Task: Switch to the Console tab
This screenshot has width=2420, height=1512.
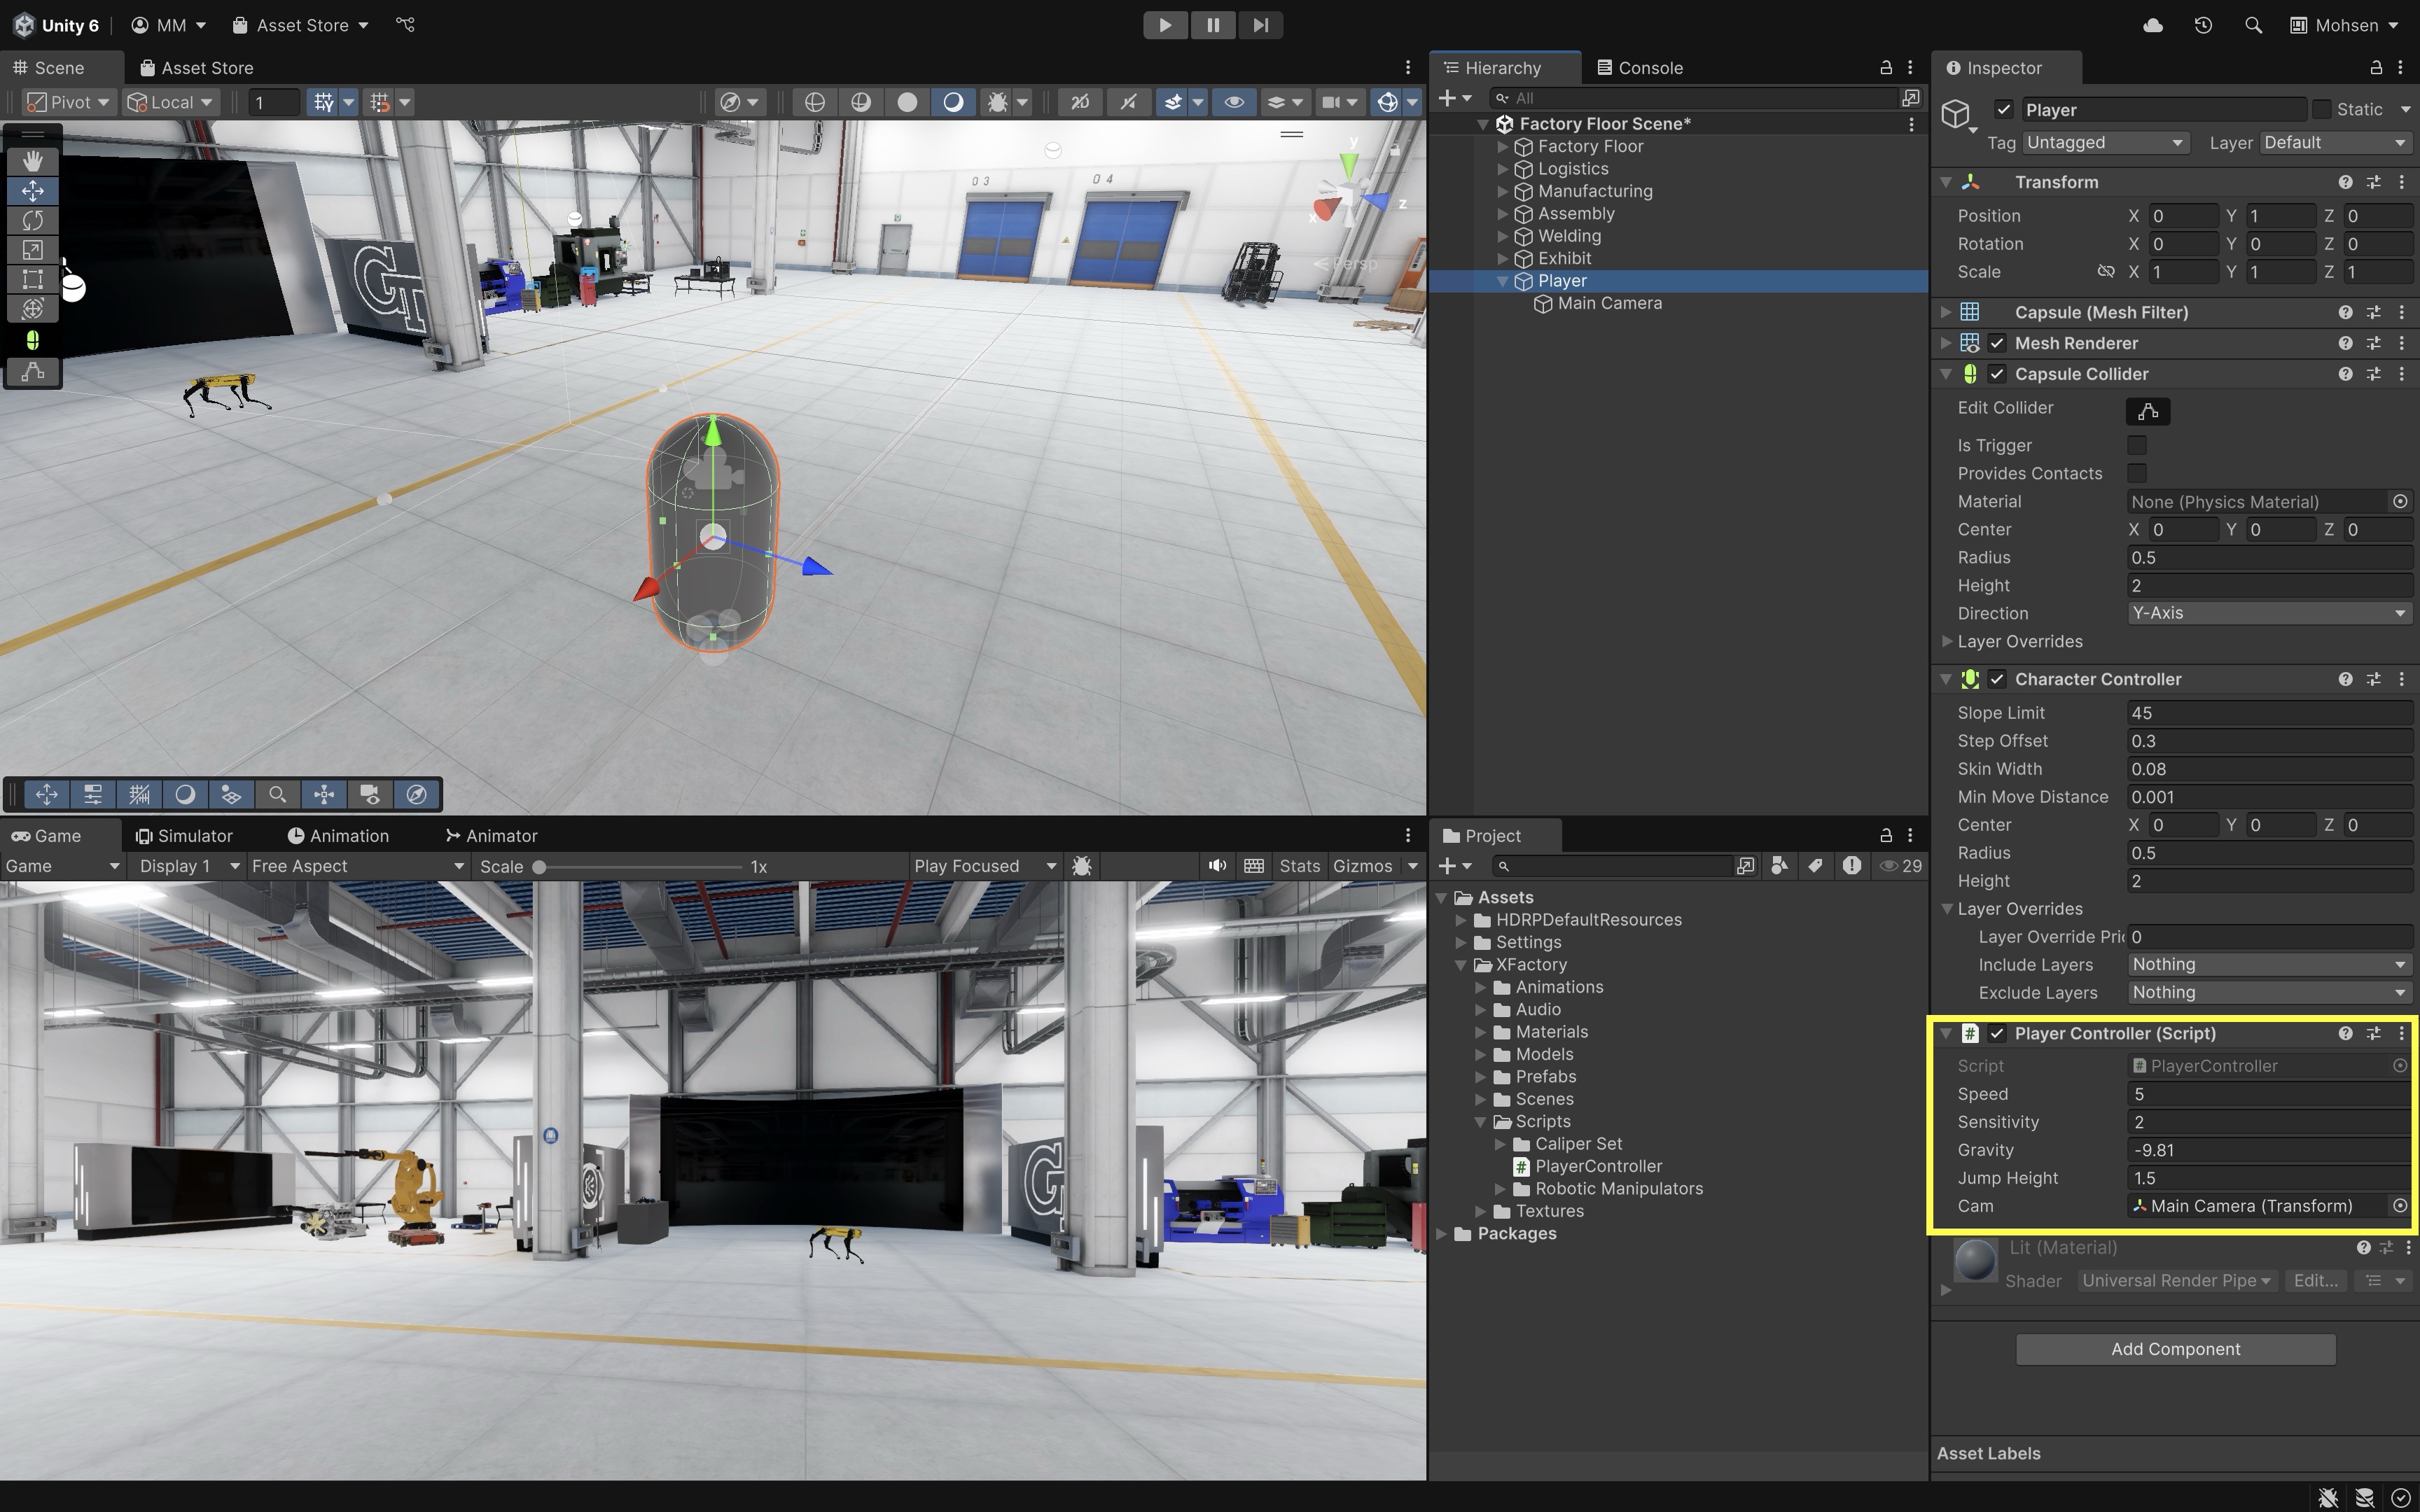Action: [x=1640, y=68]
